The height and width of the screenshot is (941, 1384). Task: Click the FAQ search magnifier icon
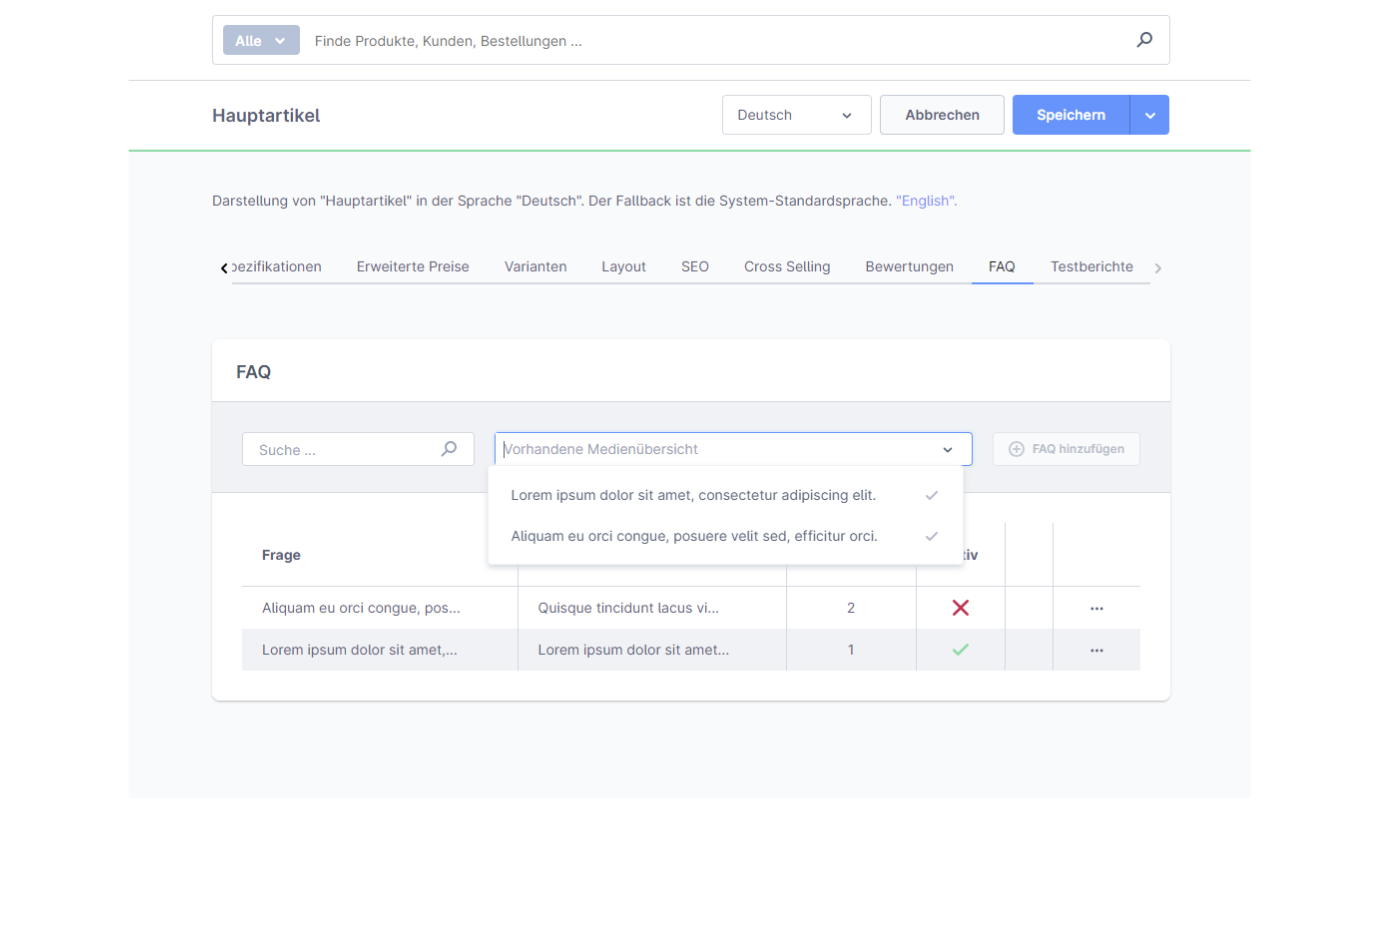click(449, 449)
